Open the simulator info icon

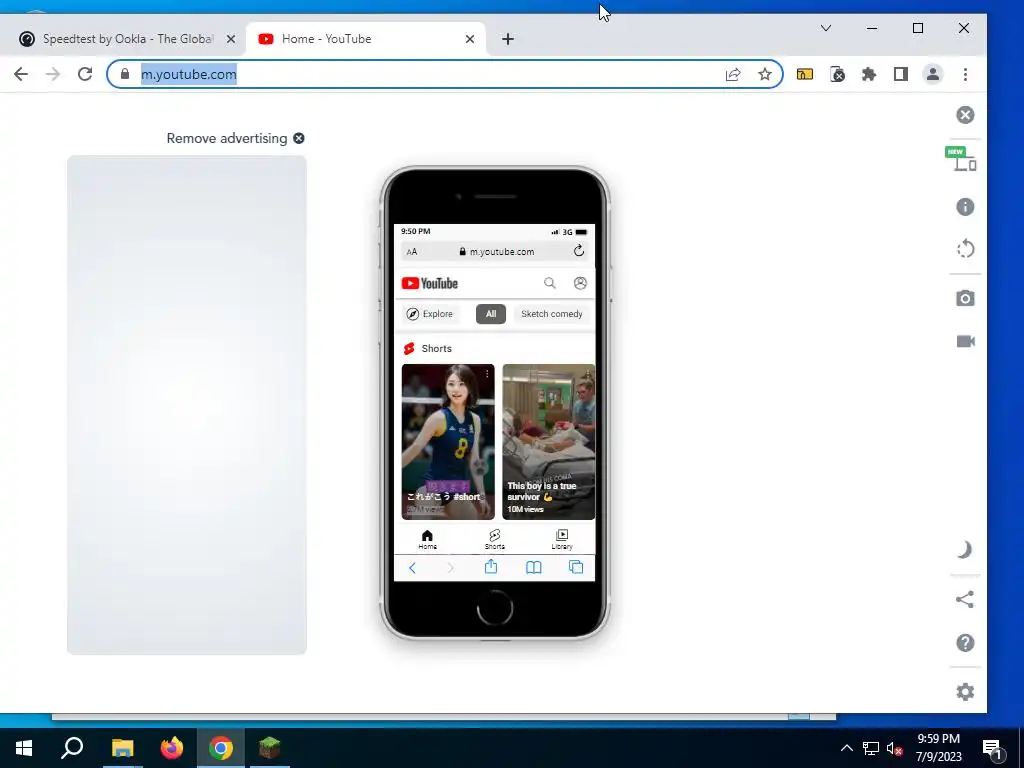coord(965,207)
